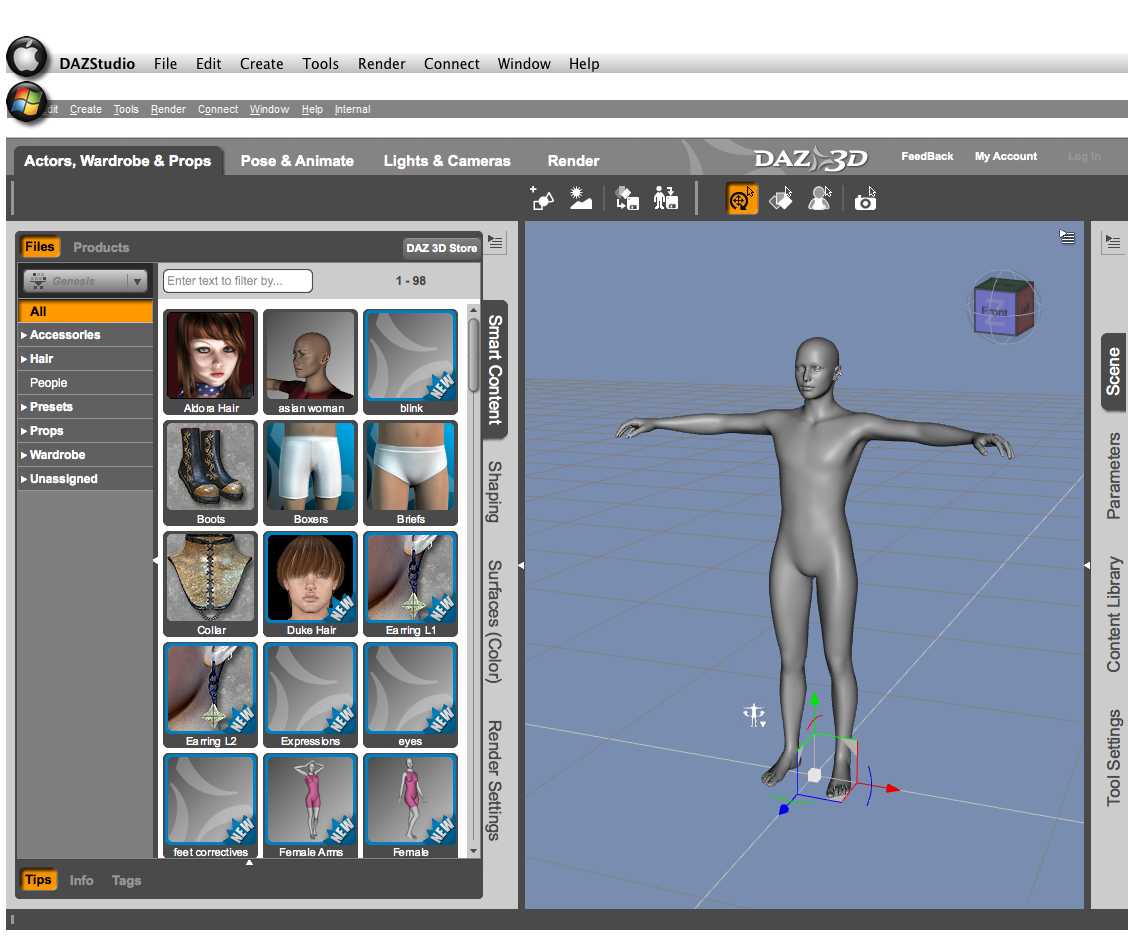The height and width of the screenshot is (940, 1137).
Task: Click the DAZ 3D Store button
Action: [441, 248]
